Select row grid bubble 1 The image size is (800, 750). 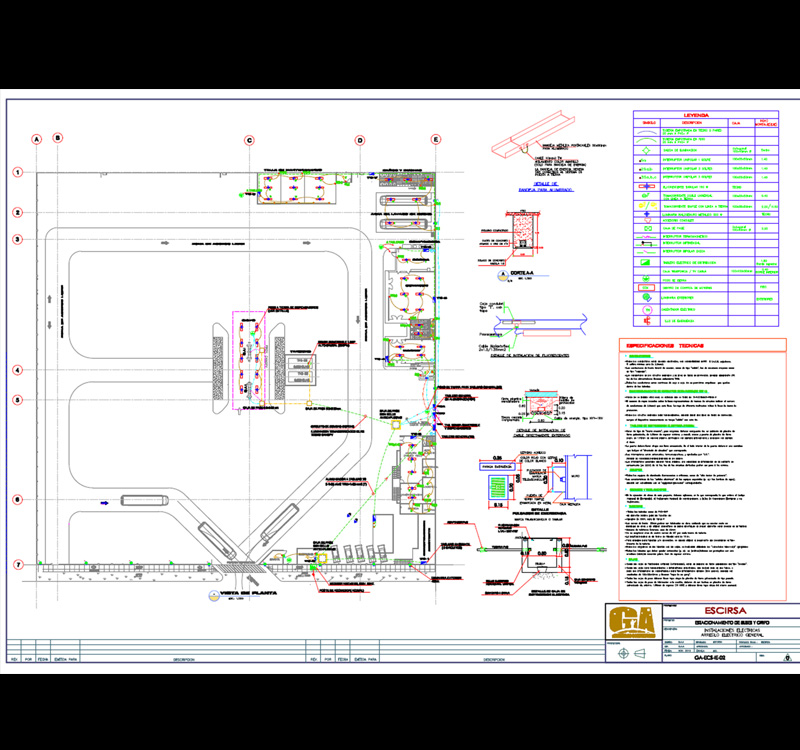[x=17, y=173]
